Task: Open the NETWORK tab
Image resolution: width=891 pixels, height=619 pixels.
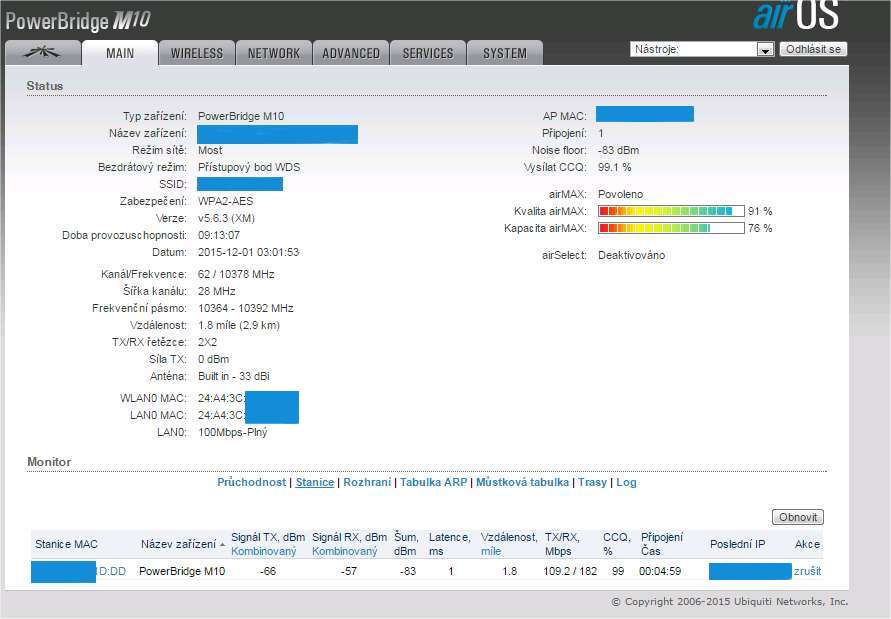Action: pos(274,53)
